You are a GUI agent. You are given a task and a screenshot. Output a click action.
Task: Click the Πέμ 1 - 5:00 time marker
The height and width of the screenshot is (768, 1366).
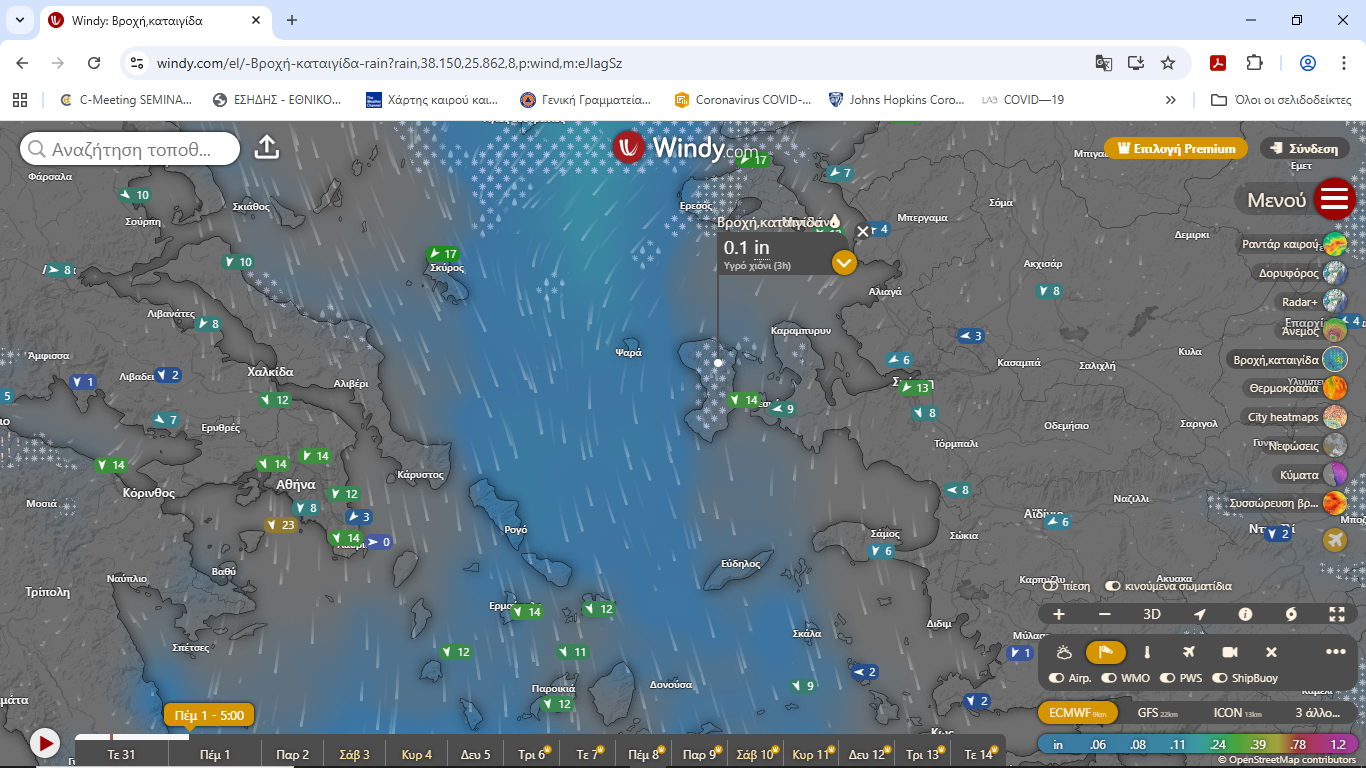tap(210, 715)
